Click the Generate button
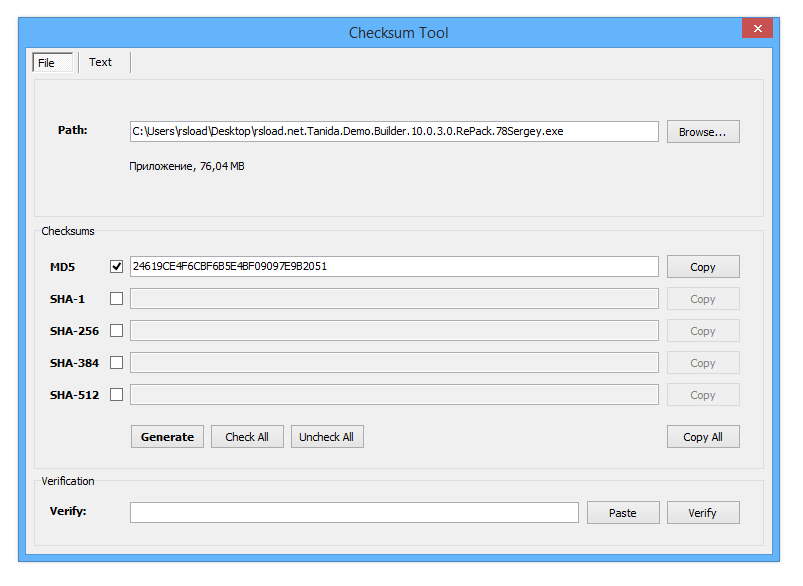 point(167,436)
